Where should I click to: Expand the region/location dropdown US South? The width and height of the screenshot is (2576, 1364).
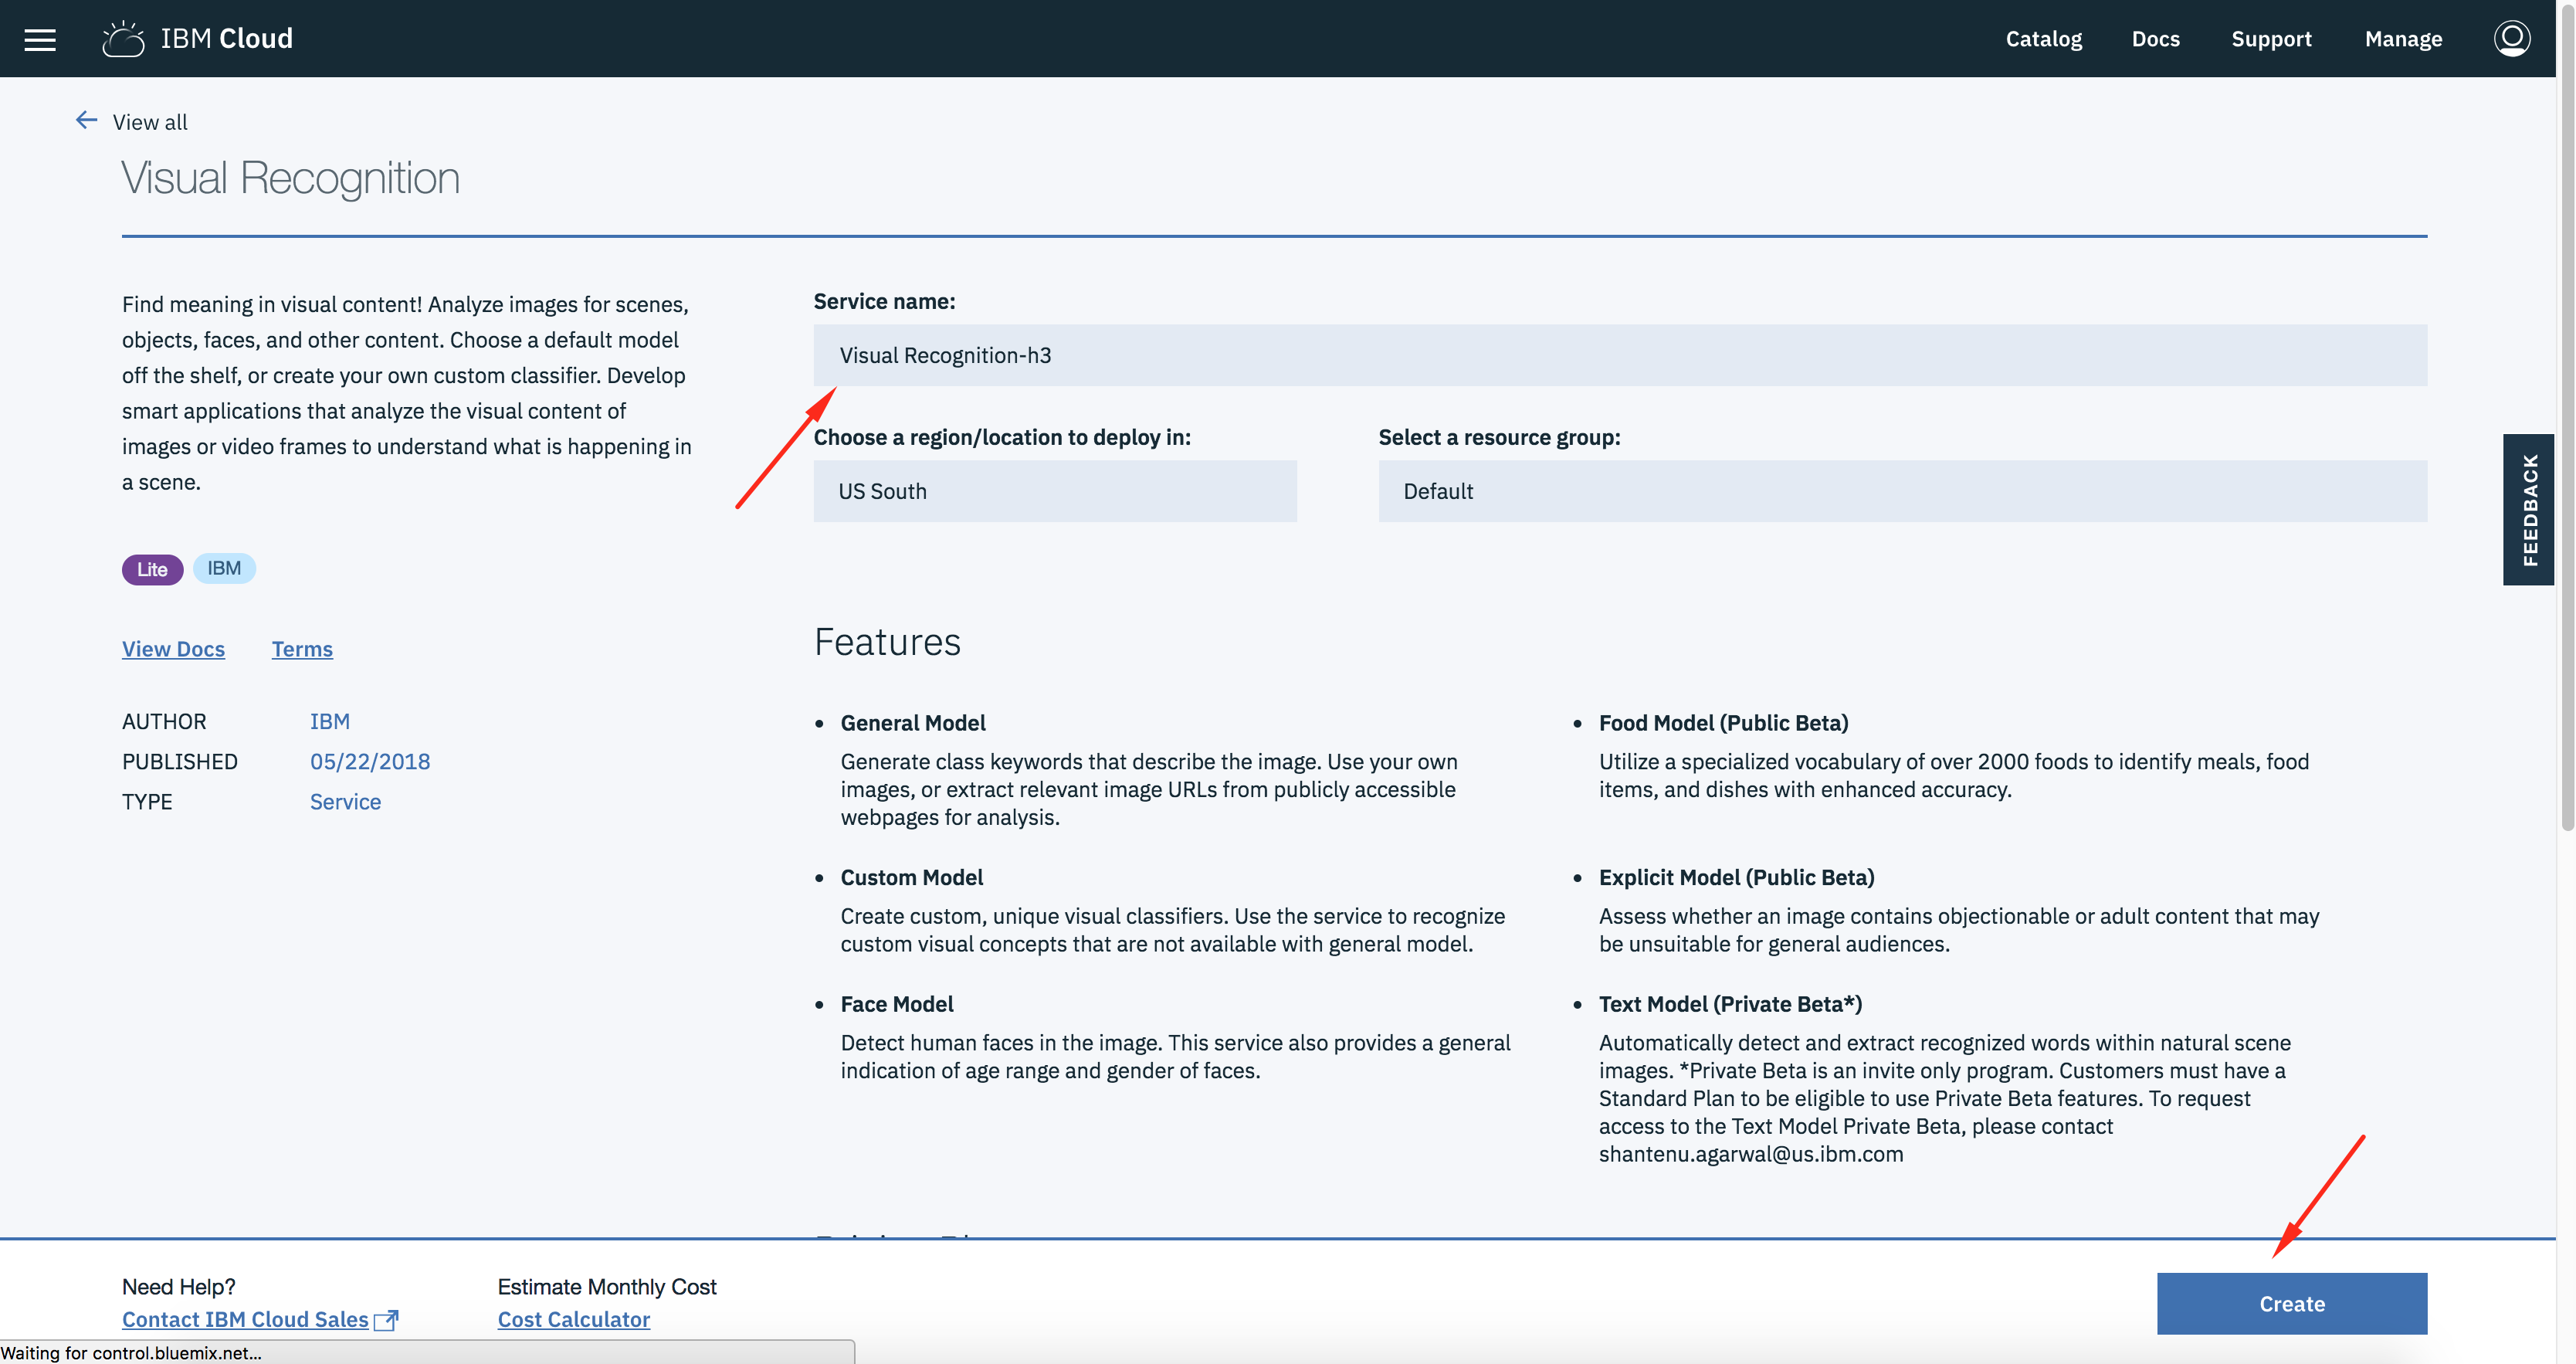click(1055, 491)
